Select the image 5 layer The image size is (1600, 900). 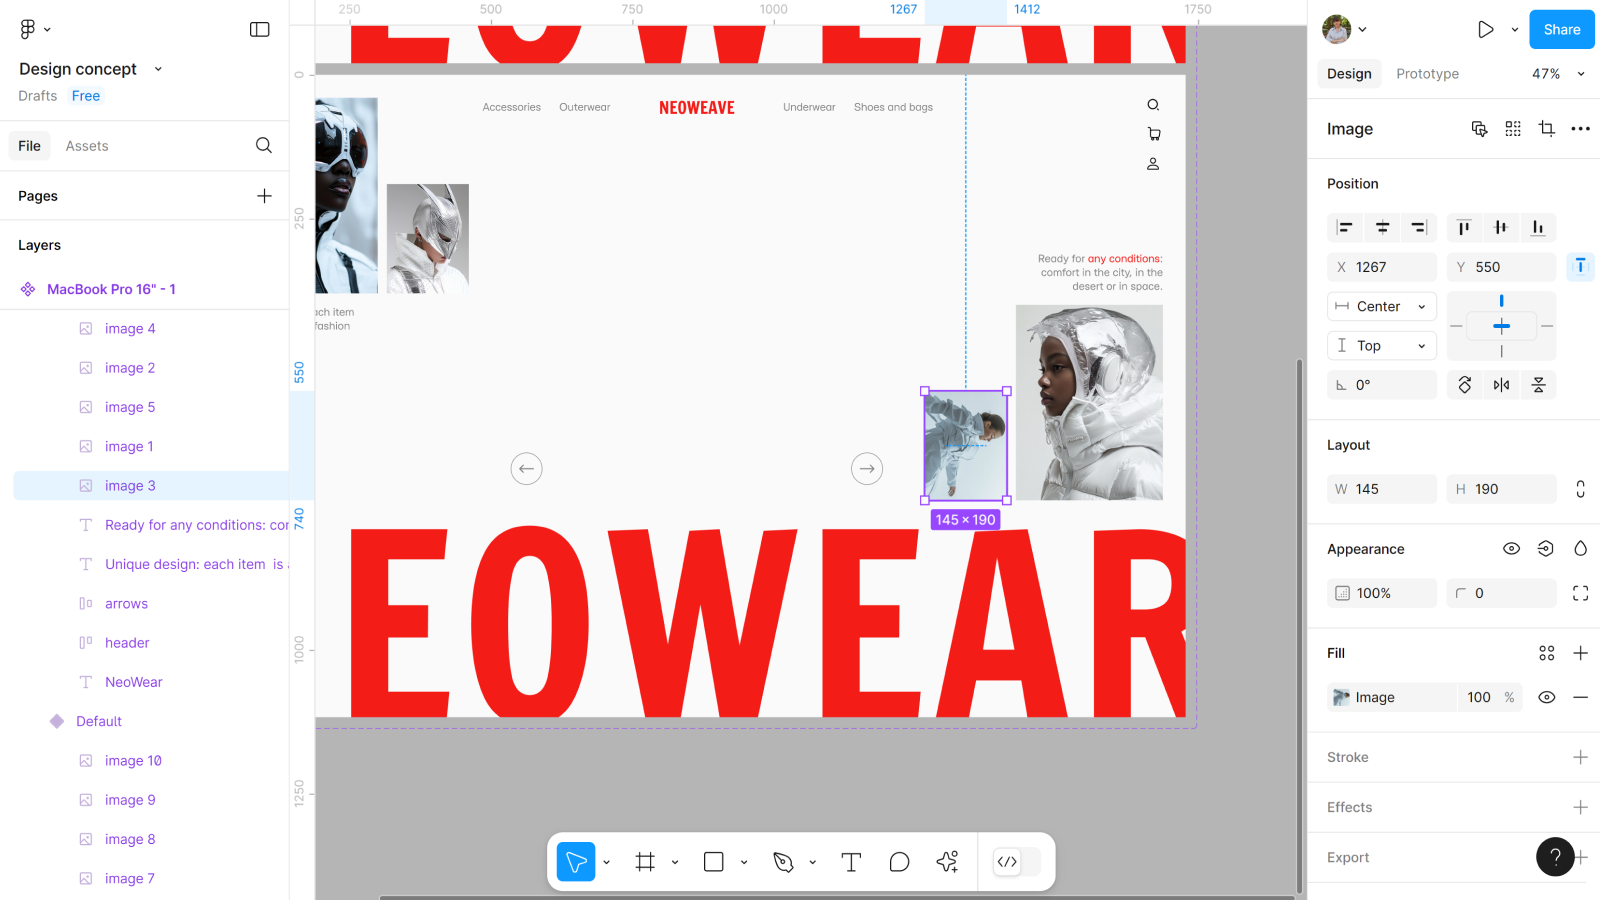pos(130,408)
